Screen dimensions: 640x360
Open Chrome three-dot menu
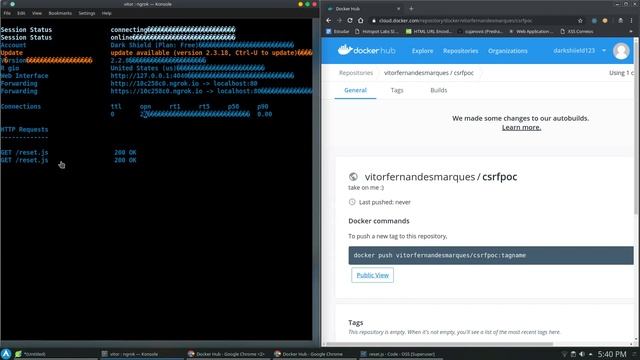631,20
